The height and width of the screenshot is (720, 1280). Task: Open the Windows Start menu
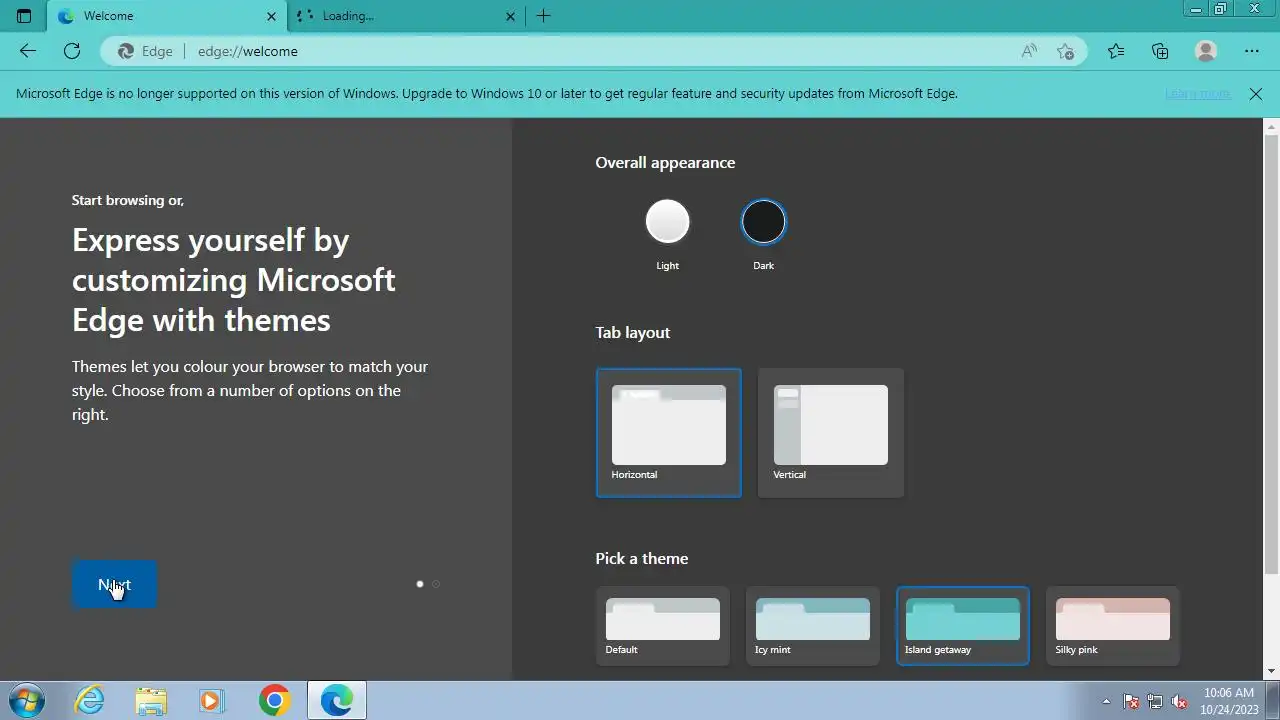tap(25, 700)
